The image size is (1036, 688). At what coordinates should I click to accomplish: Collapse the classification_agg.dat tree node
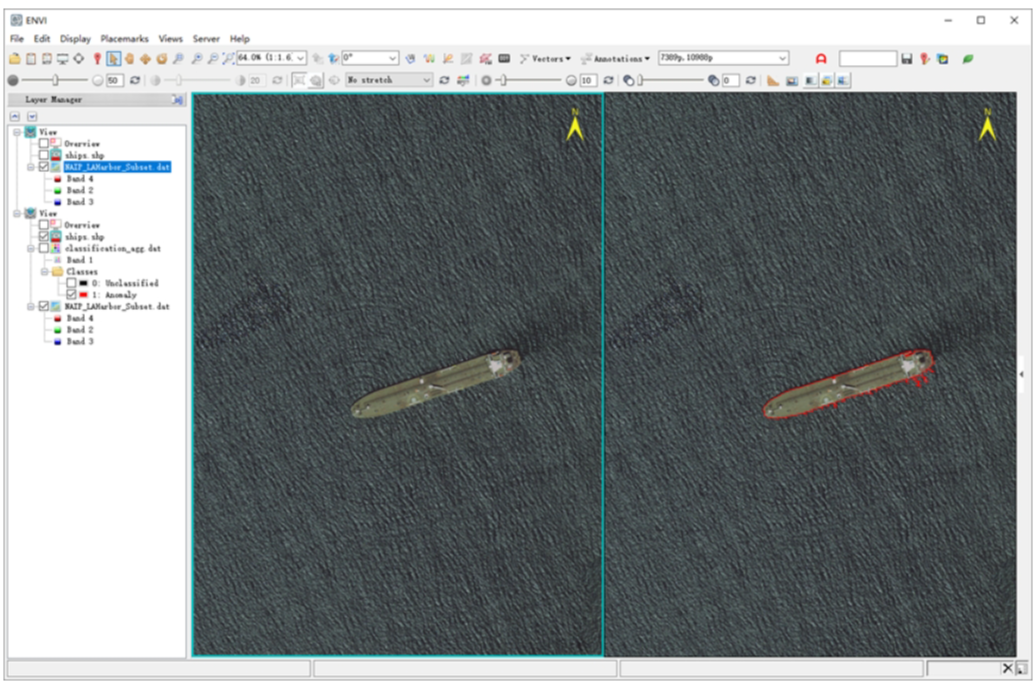coord(30,248)
